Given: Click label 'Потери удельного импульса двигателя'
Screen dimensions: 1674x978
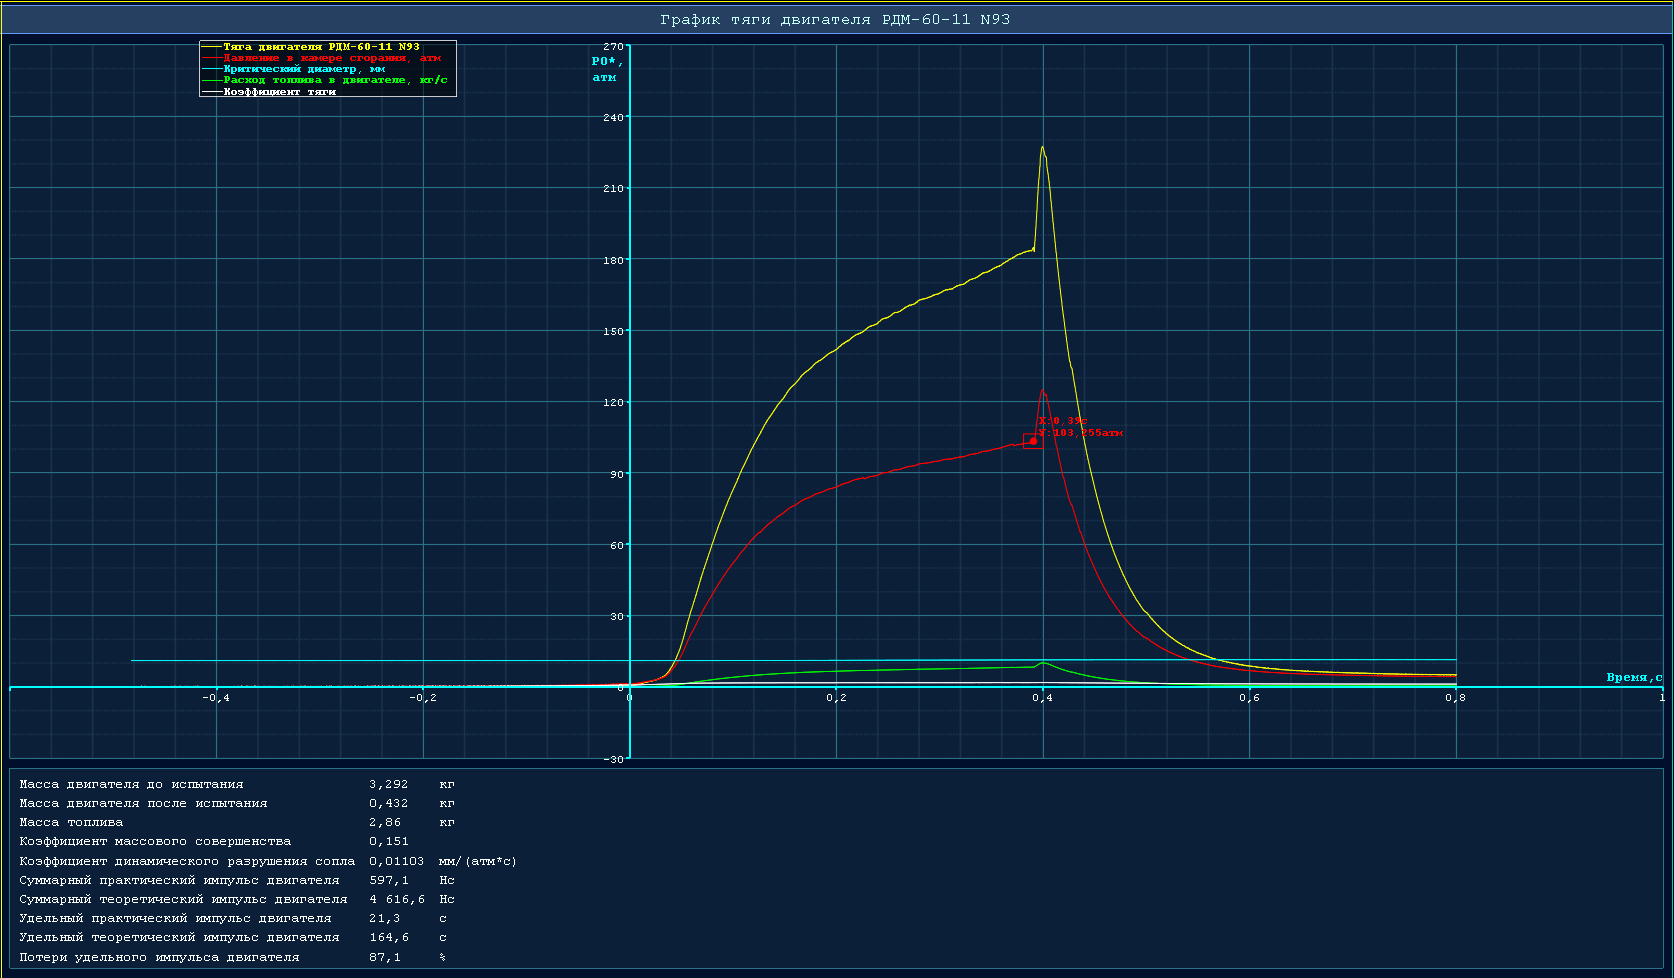Looking at the screenshot, I should tap(159, 957).
